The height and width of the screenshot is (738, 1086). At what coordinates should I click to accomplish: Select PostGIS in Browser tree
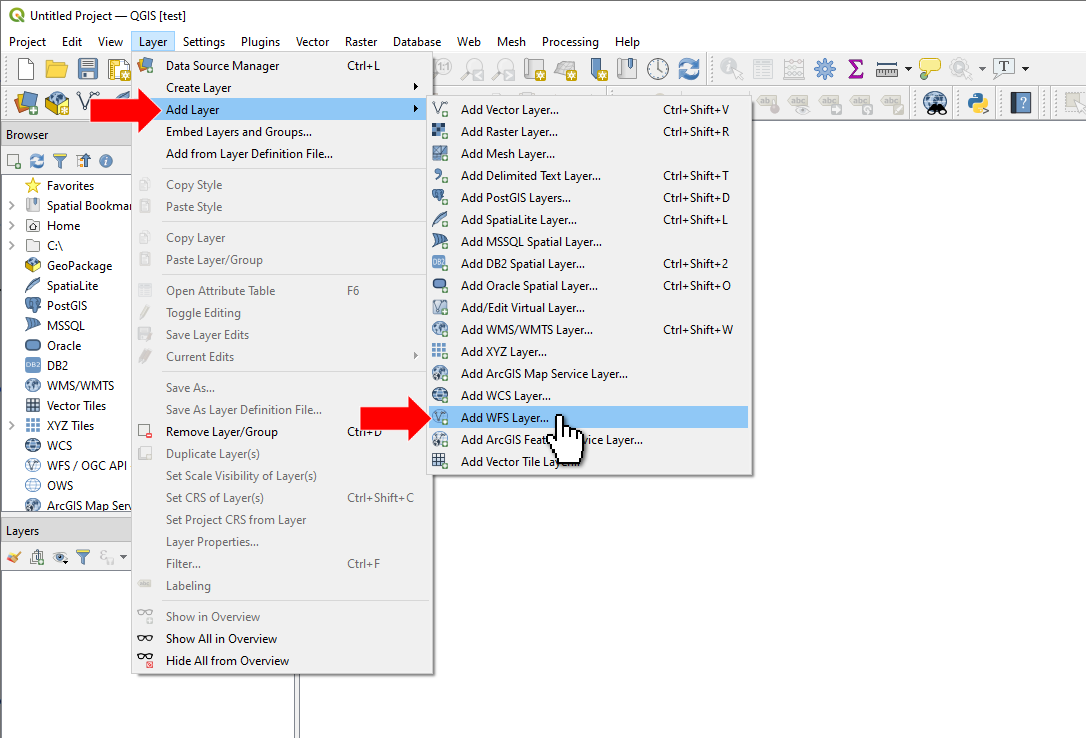(x=66, y=305)
